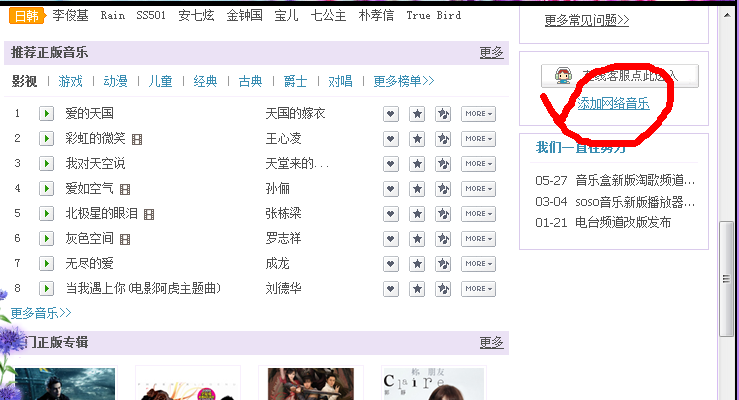Image resolution: width=739 pixels, height=400 pixels.
Task: Click the 在线客服 customer service button
Action: pyautogui.click(x=620, y=76)
